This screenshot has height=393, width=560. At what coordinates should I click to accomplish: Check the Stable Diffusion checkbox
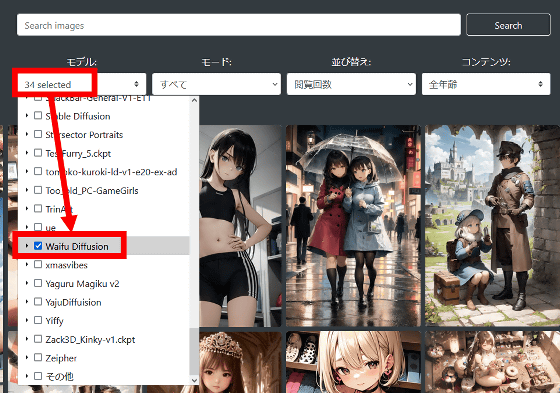point(38,115)
